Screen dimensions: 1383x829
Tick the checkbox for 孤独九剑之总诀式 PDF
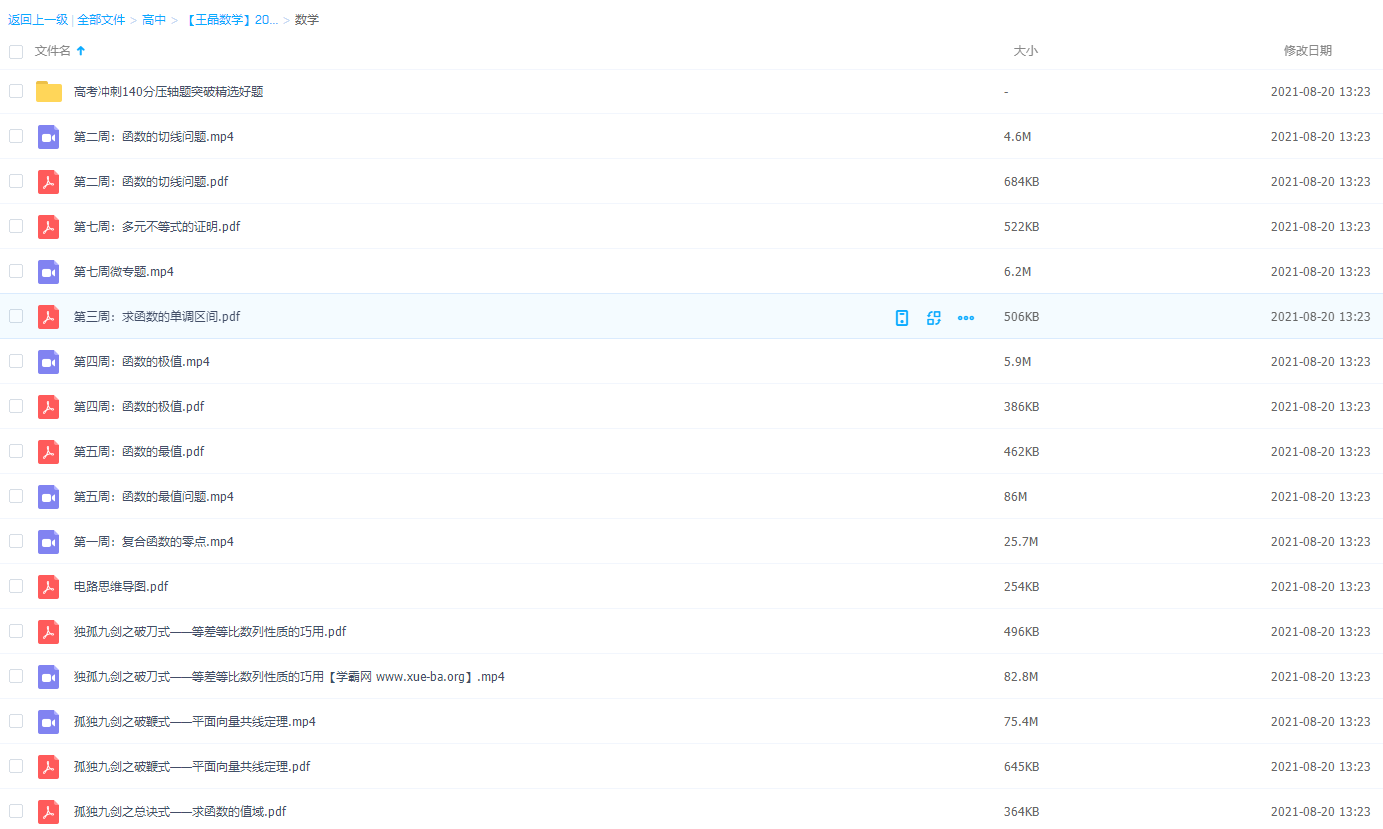pyautogui.click(x=16, y=811)
